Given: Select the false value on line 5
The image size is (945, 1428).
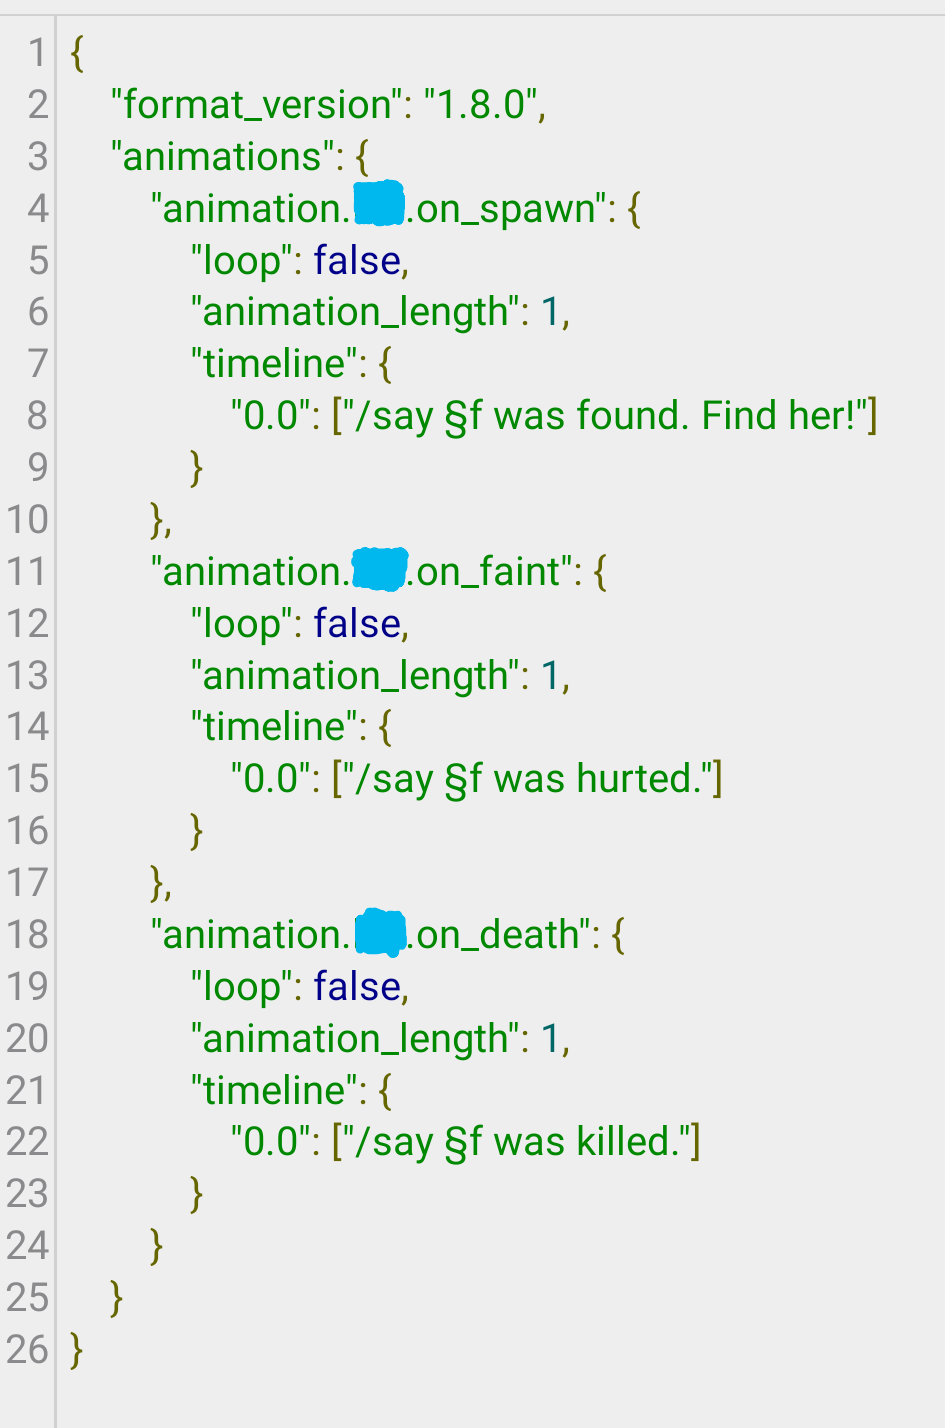Looking at the screenshot, I should (357, 260).
